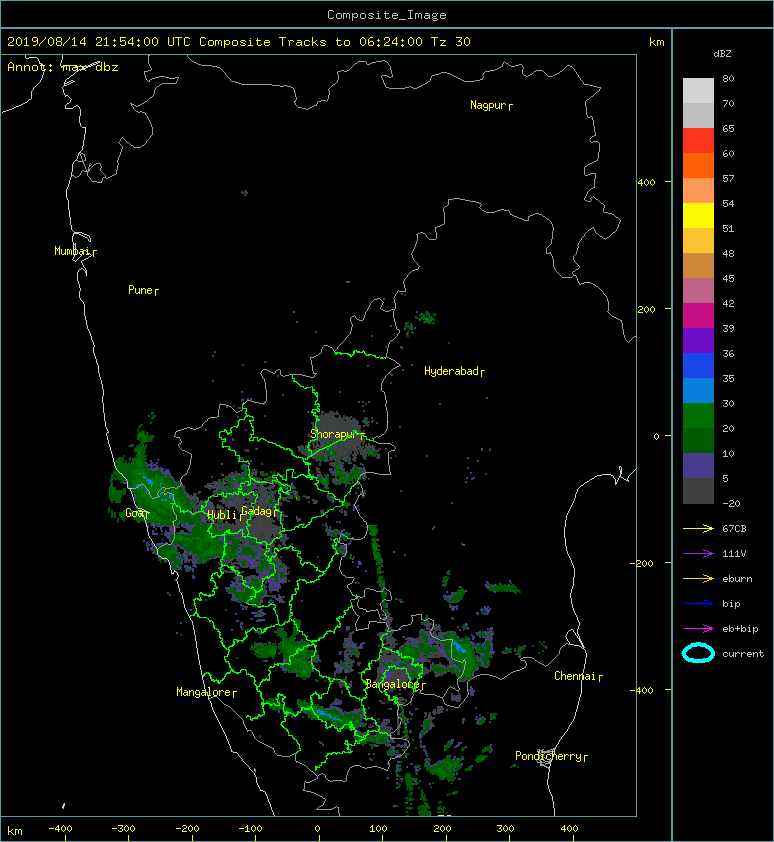
Task: Click the Shorapur radar site label
Action: (334, 434)
